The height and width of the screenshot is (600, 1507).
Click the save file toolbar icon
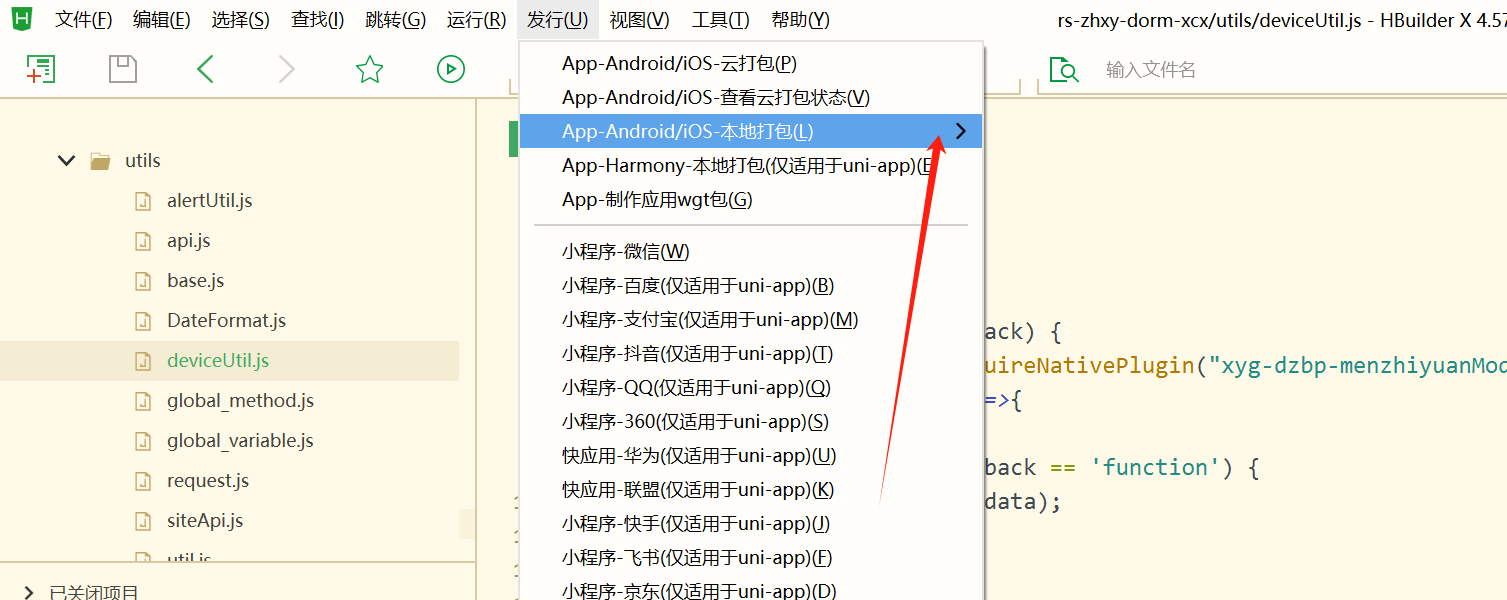122,69
